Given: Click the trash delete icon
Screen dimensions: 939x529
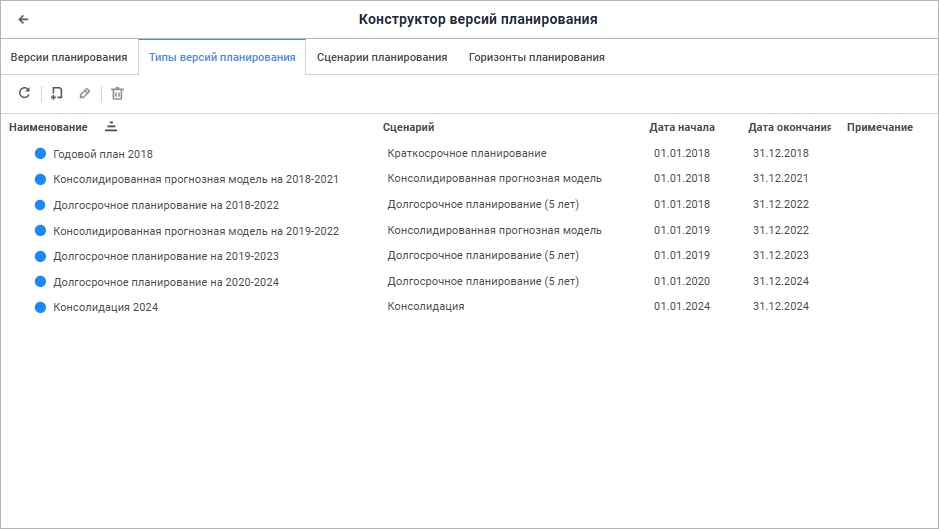Looking at the screenshot, I should coord(117,93).
